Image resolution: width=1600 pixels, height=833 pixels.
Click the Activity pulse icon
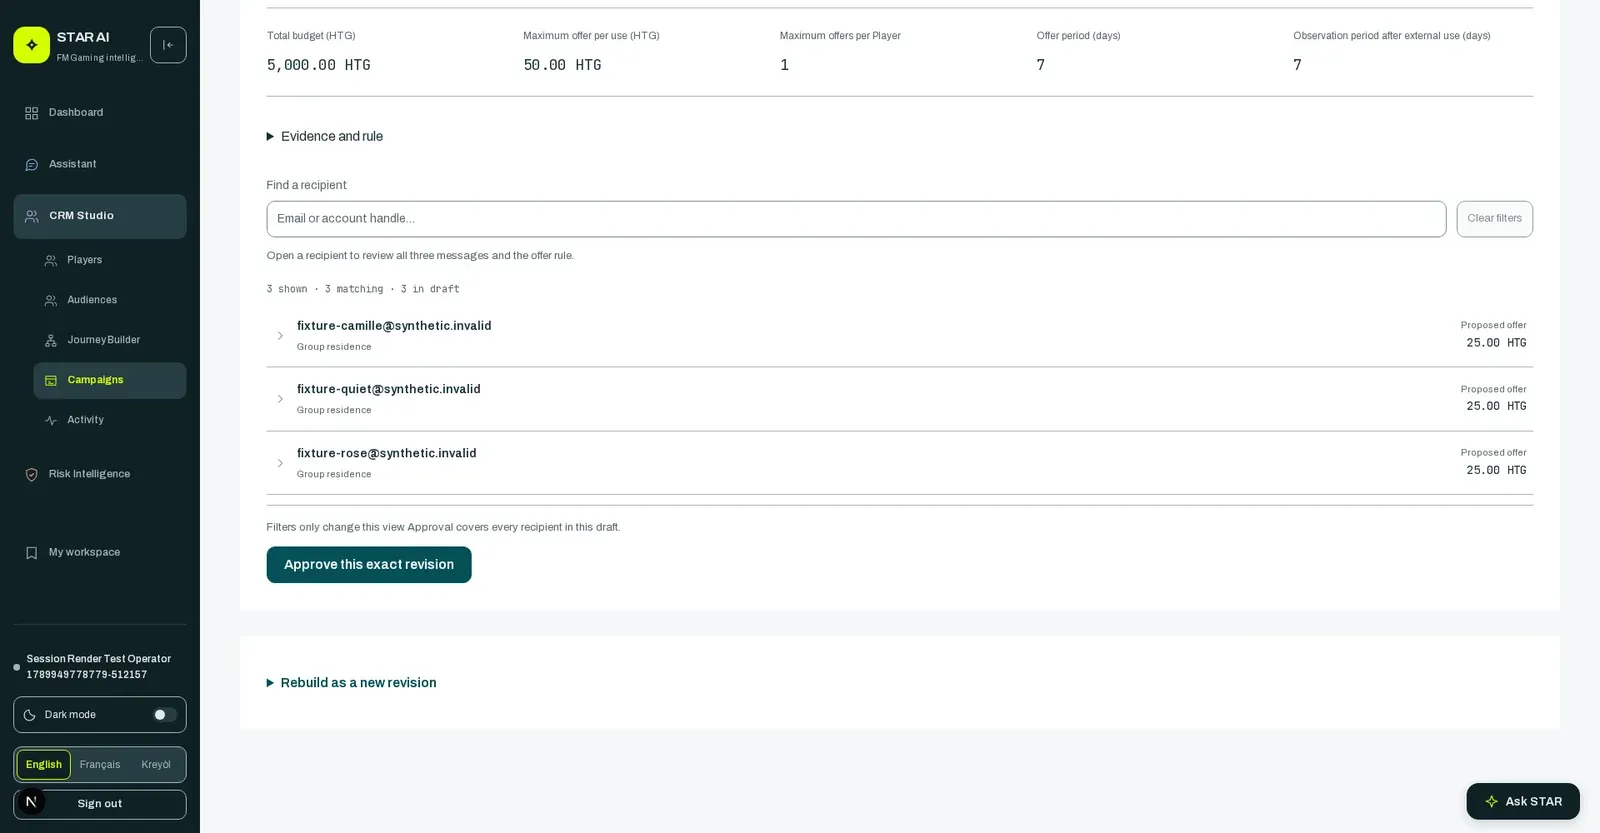click(x=51, y=421)
